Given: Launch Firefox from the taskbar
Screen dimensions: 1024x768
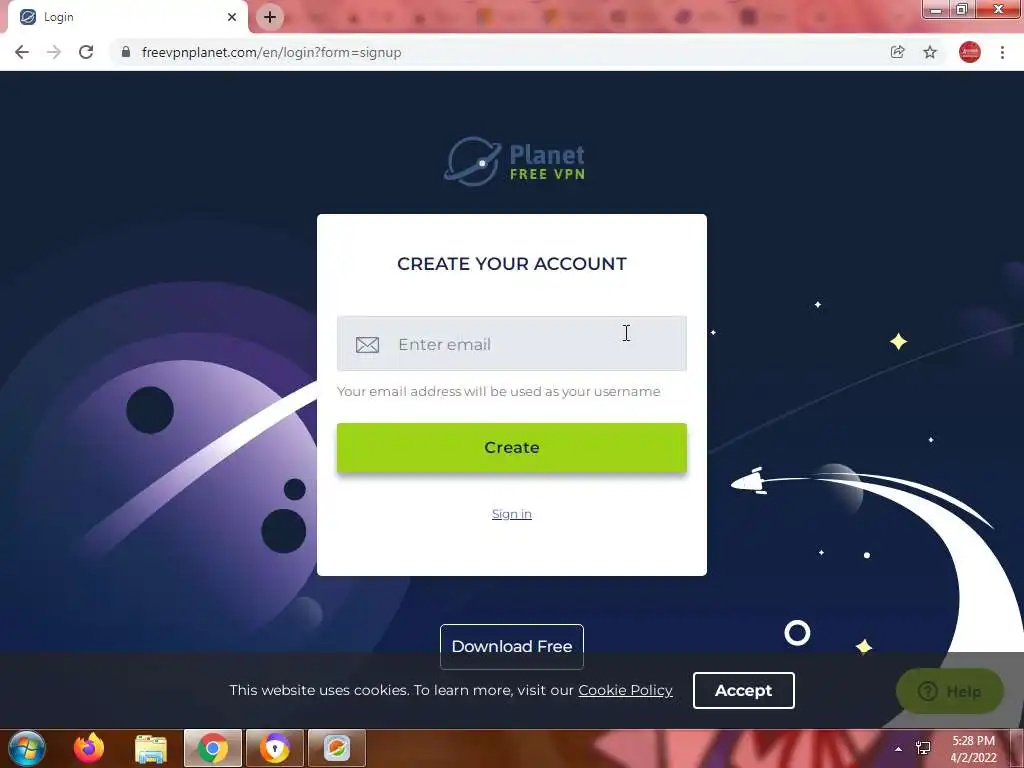Looking at the screenshot, I should [89, 748].
